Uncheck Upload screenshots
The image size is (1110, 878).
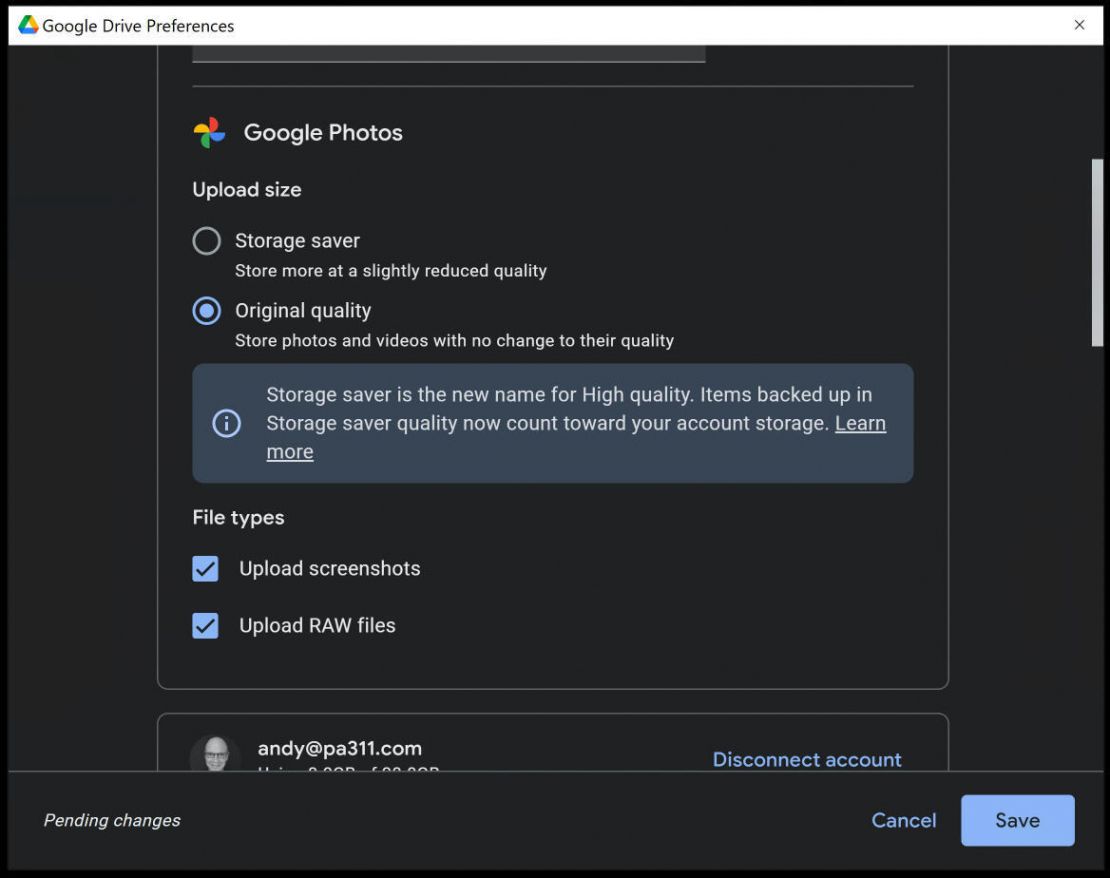point(205,568)
